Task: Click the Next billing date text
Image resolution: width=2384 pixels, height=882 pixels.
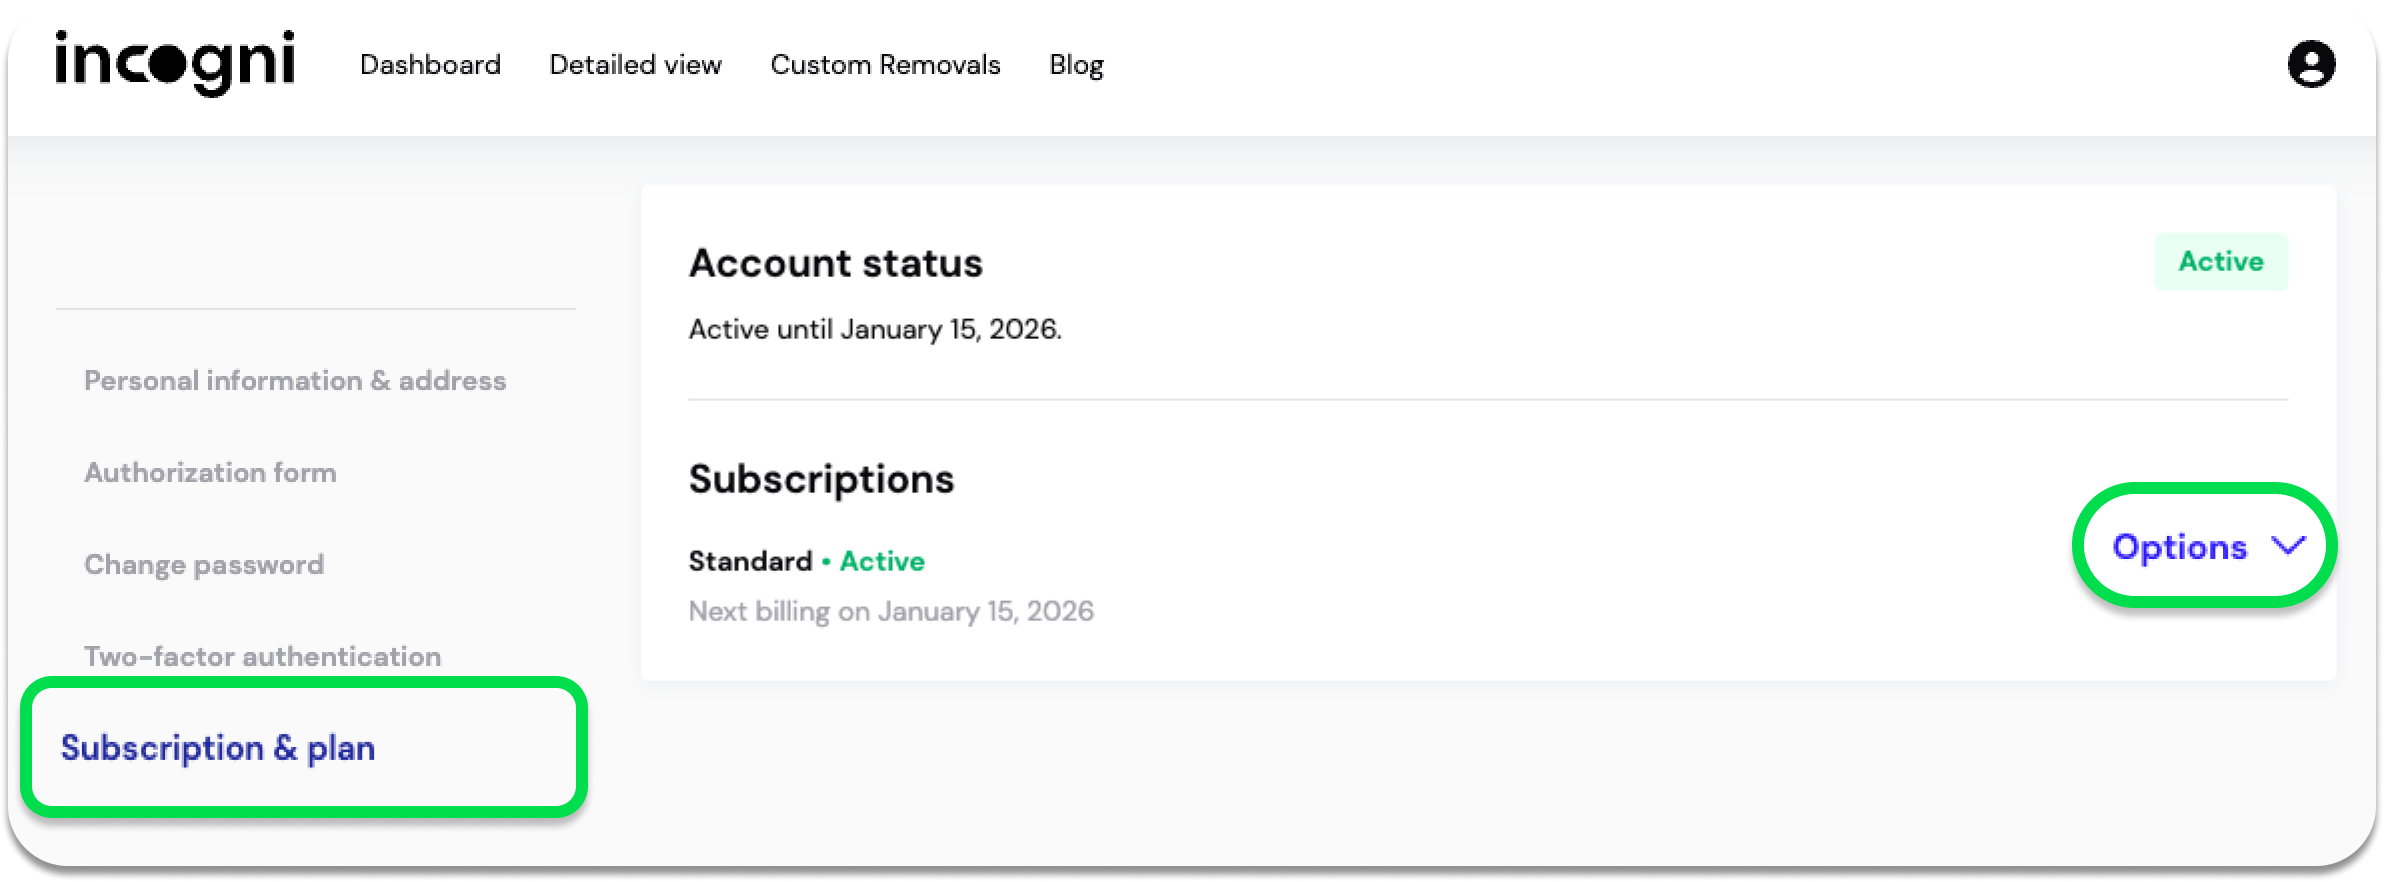Action: (x=891, y=611)
